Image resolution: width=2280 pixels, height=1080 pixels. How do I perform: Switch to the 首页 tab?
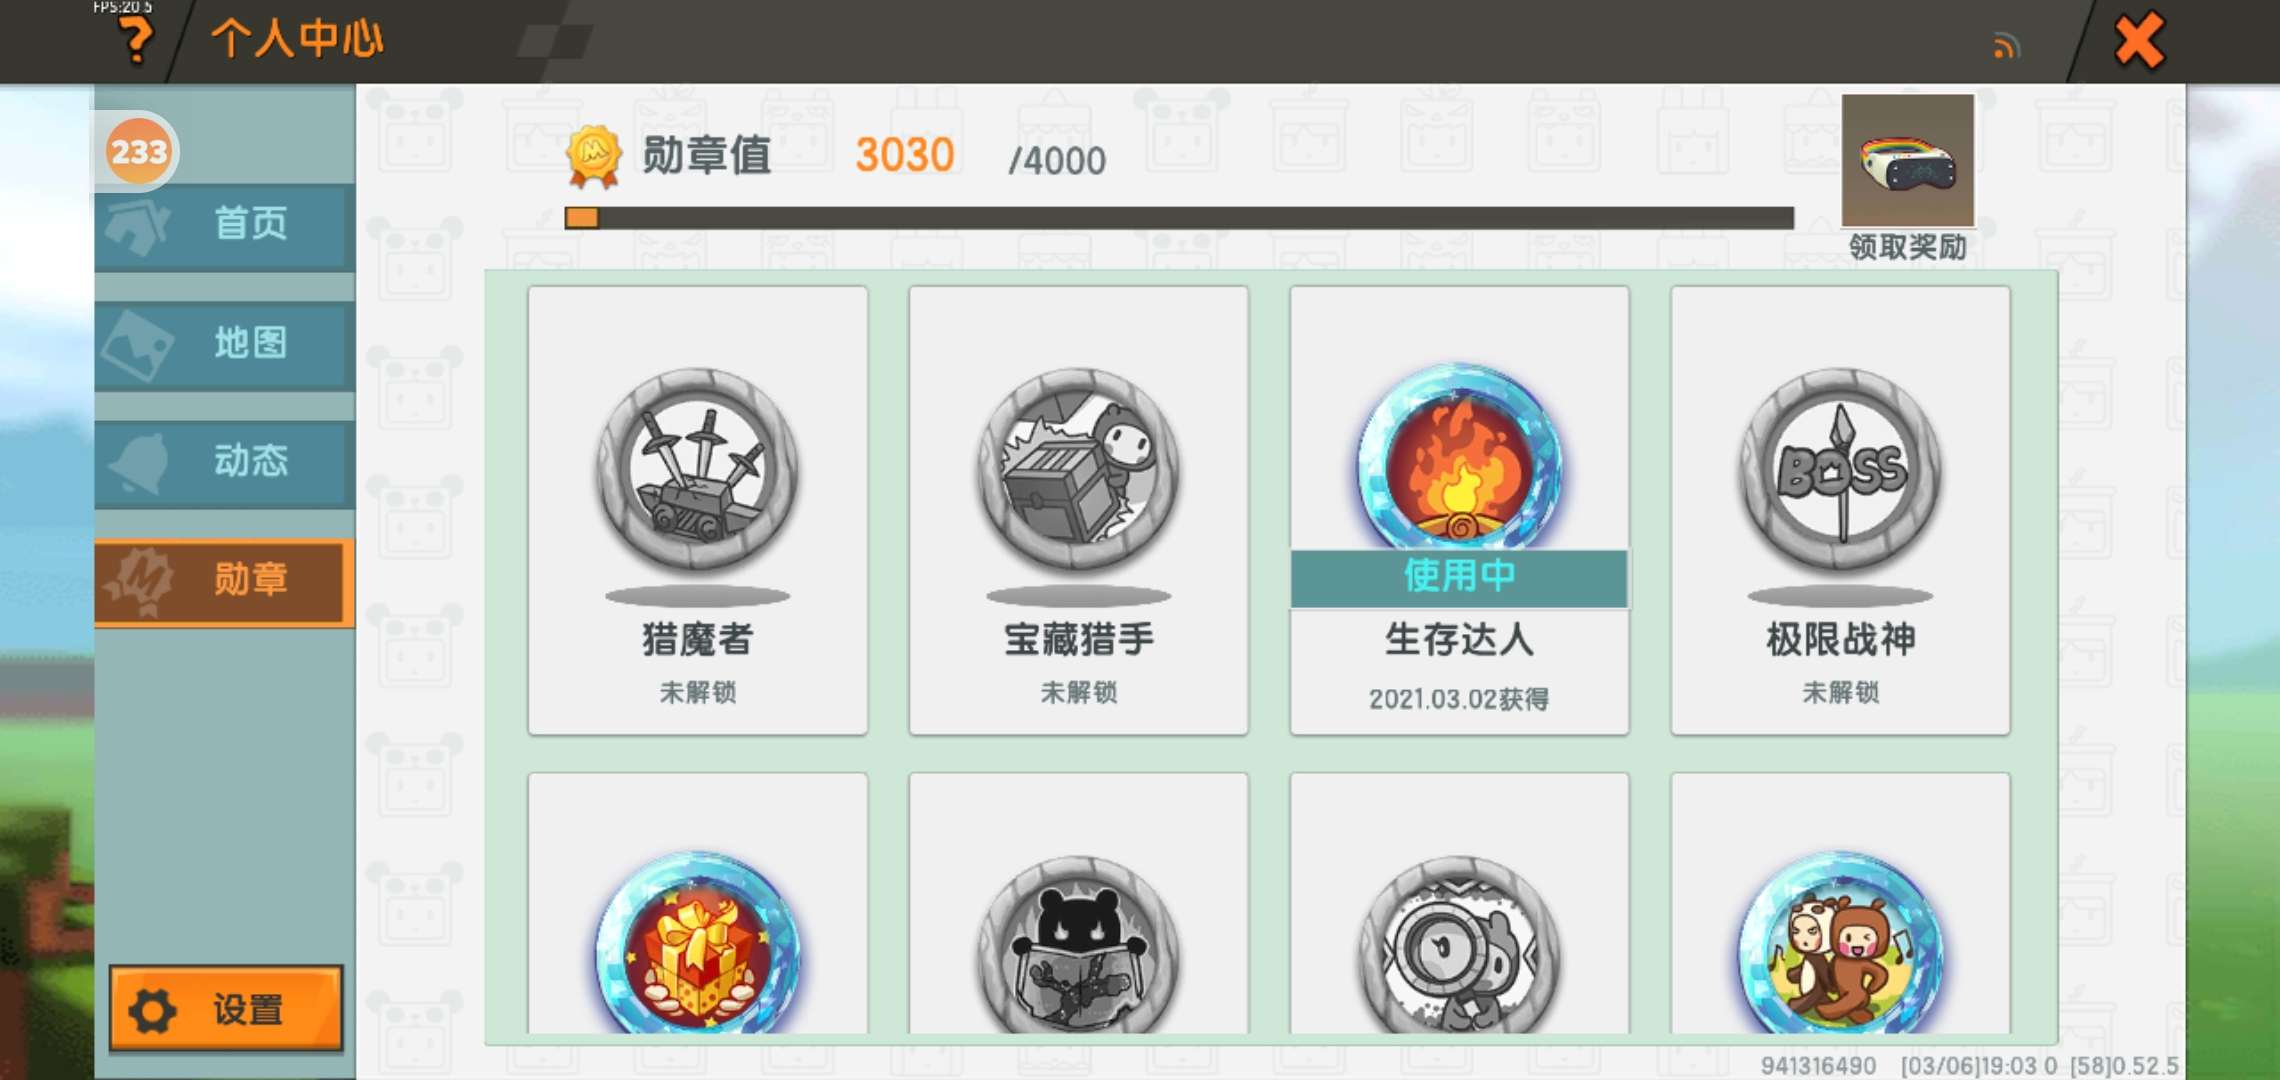click(224, 225)
